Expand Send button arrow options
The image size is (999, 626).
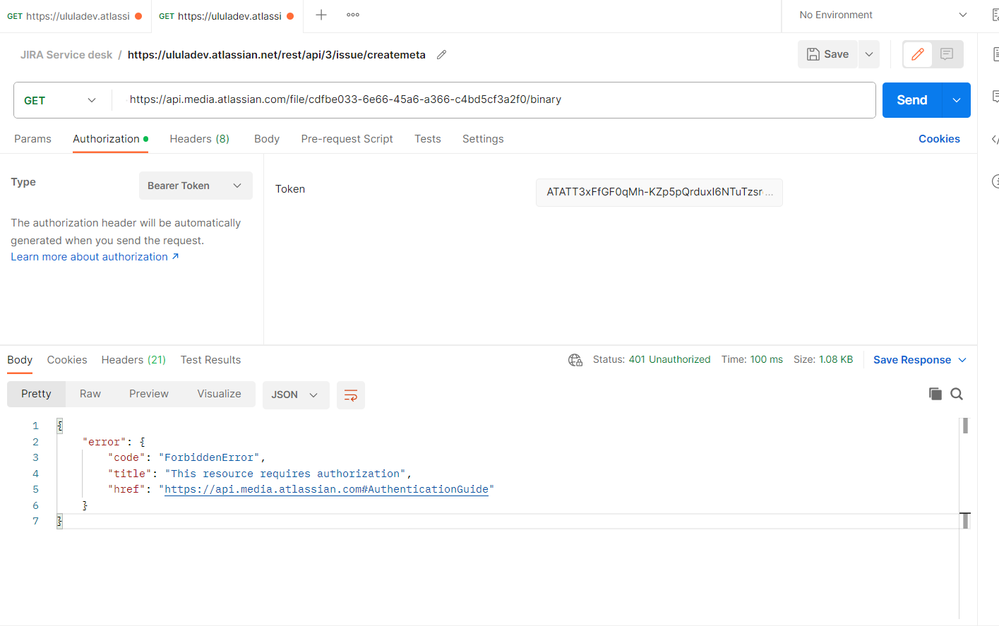pos(956,100)
